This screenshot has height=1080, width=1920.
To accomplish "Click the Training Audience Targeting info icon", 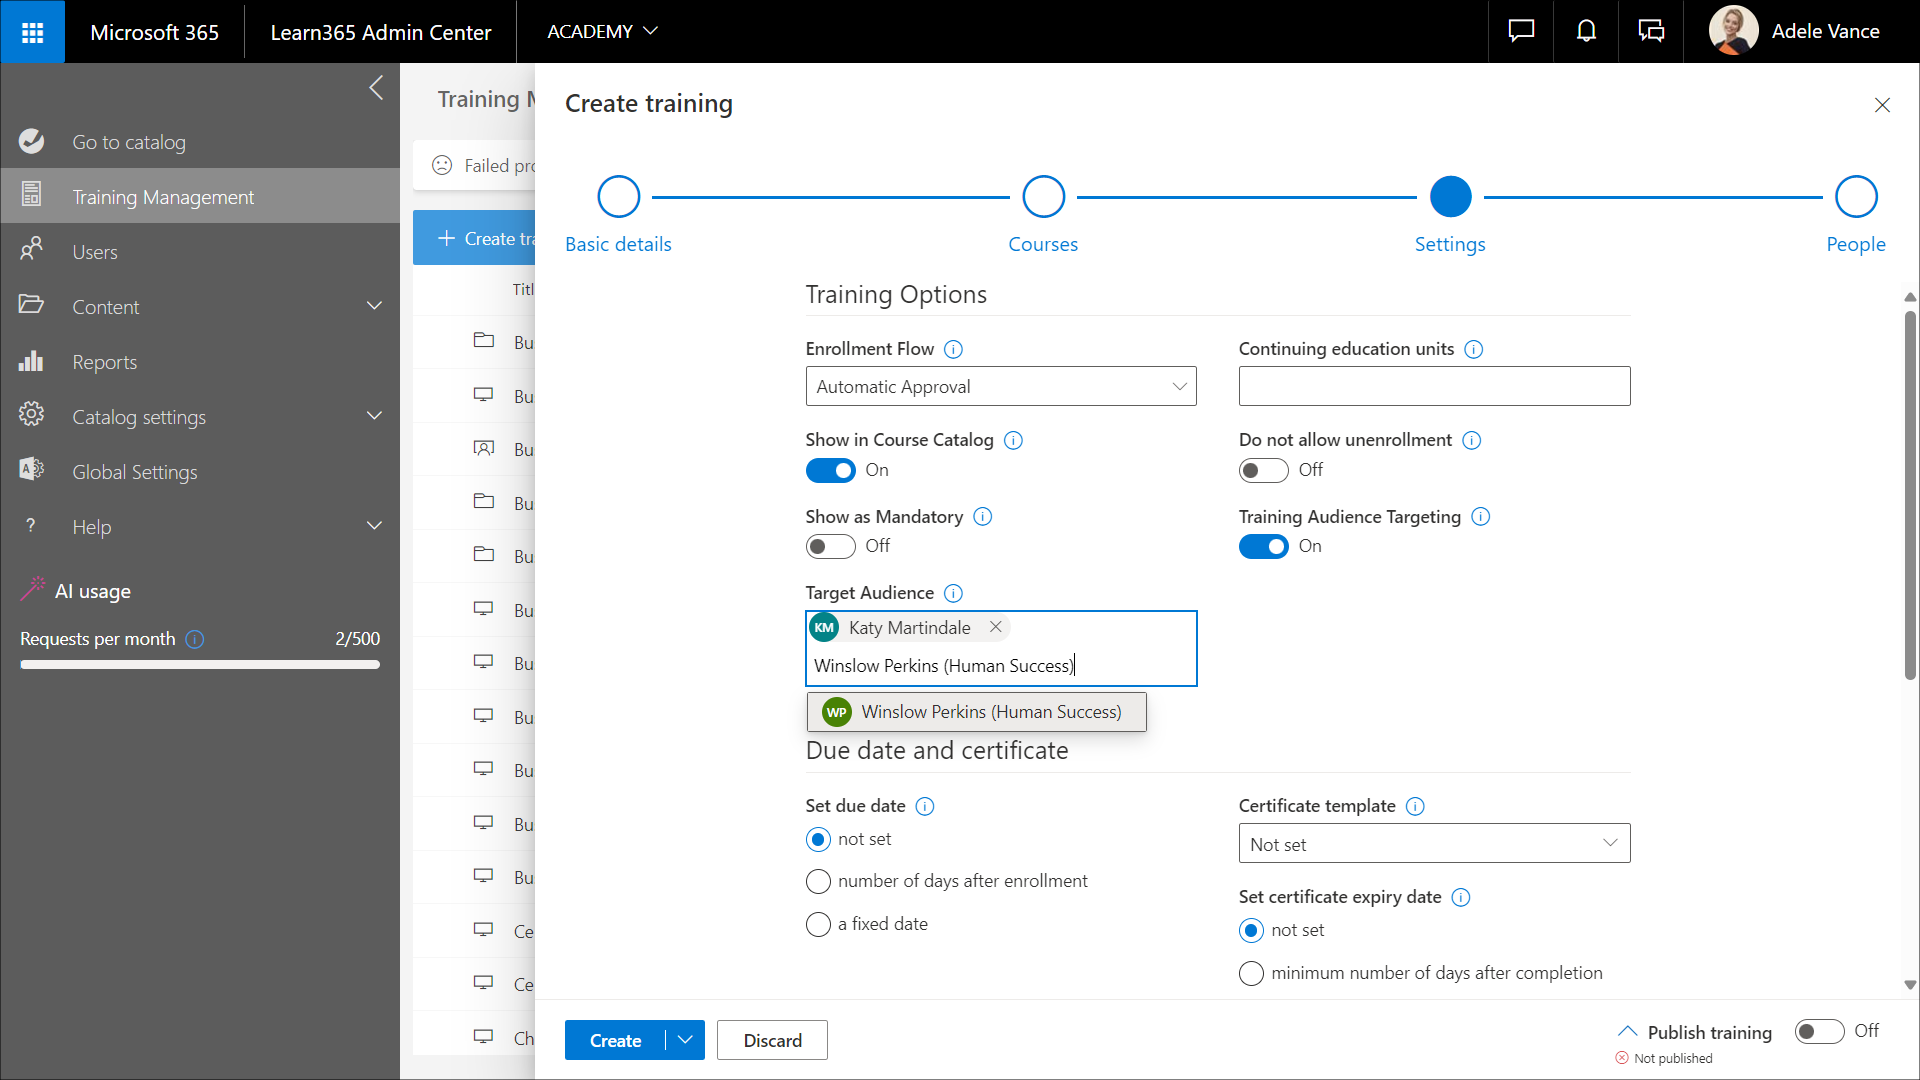I will click(1481, 517).
